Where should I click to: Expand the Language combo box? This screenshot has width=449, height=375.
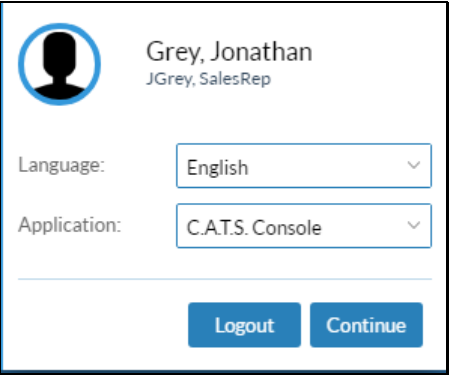point(304,166)
